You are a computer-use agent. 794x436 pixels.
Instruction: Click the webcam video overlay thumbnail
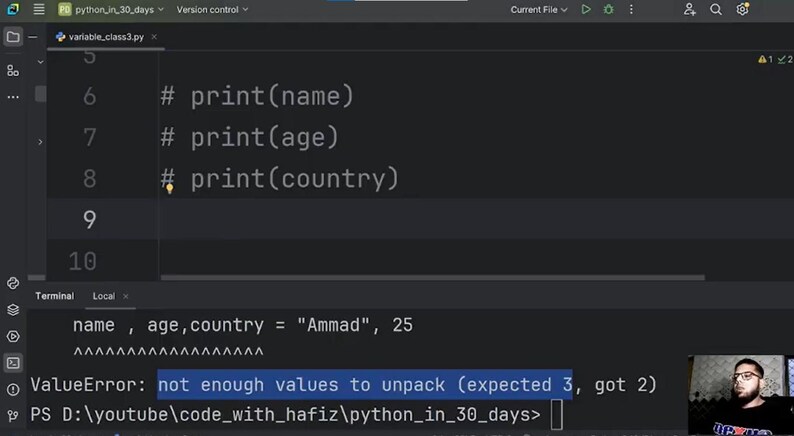point(741,395)
